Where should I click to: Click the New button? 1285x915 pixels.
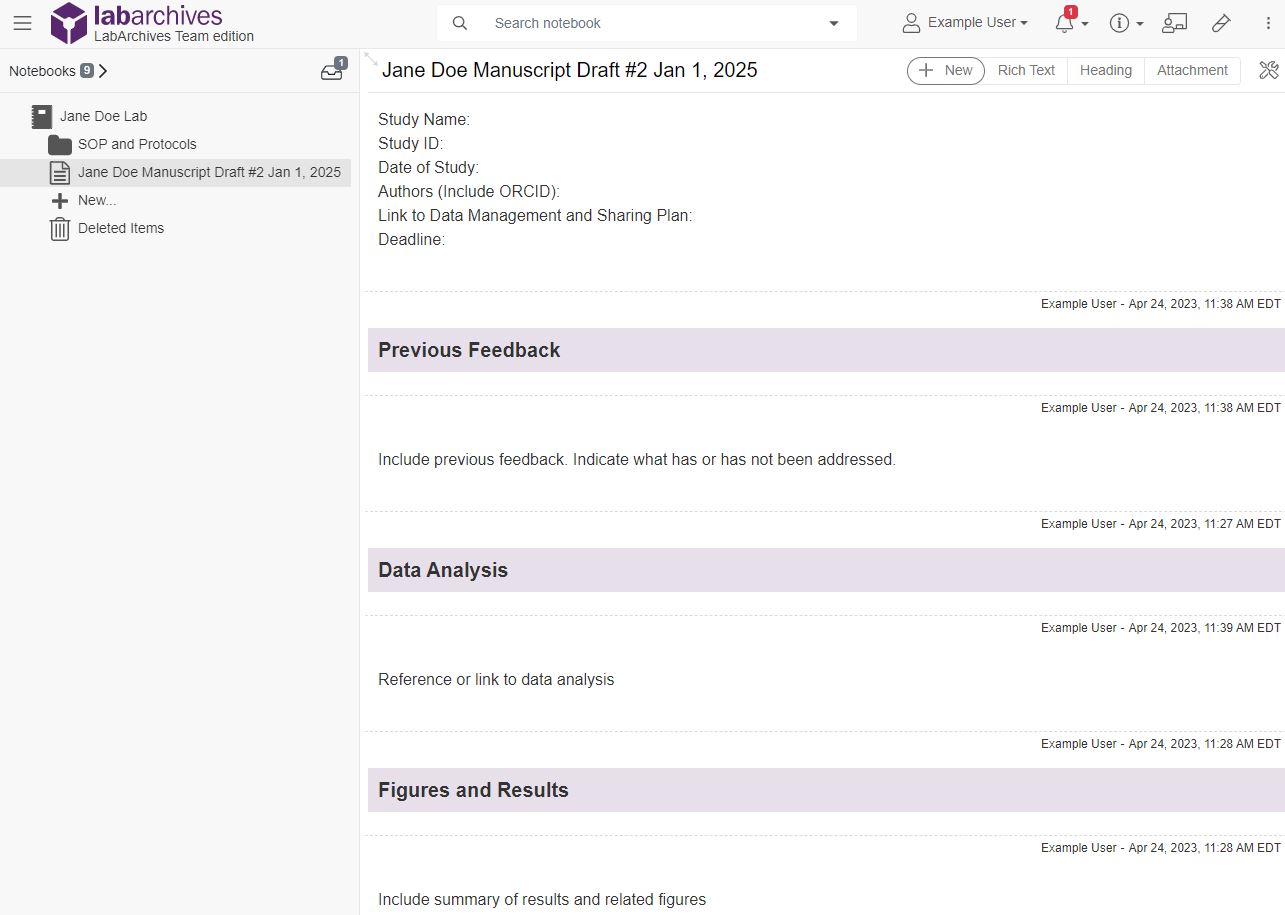click(945, 70)
